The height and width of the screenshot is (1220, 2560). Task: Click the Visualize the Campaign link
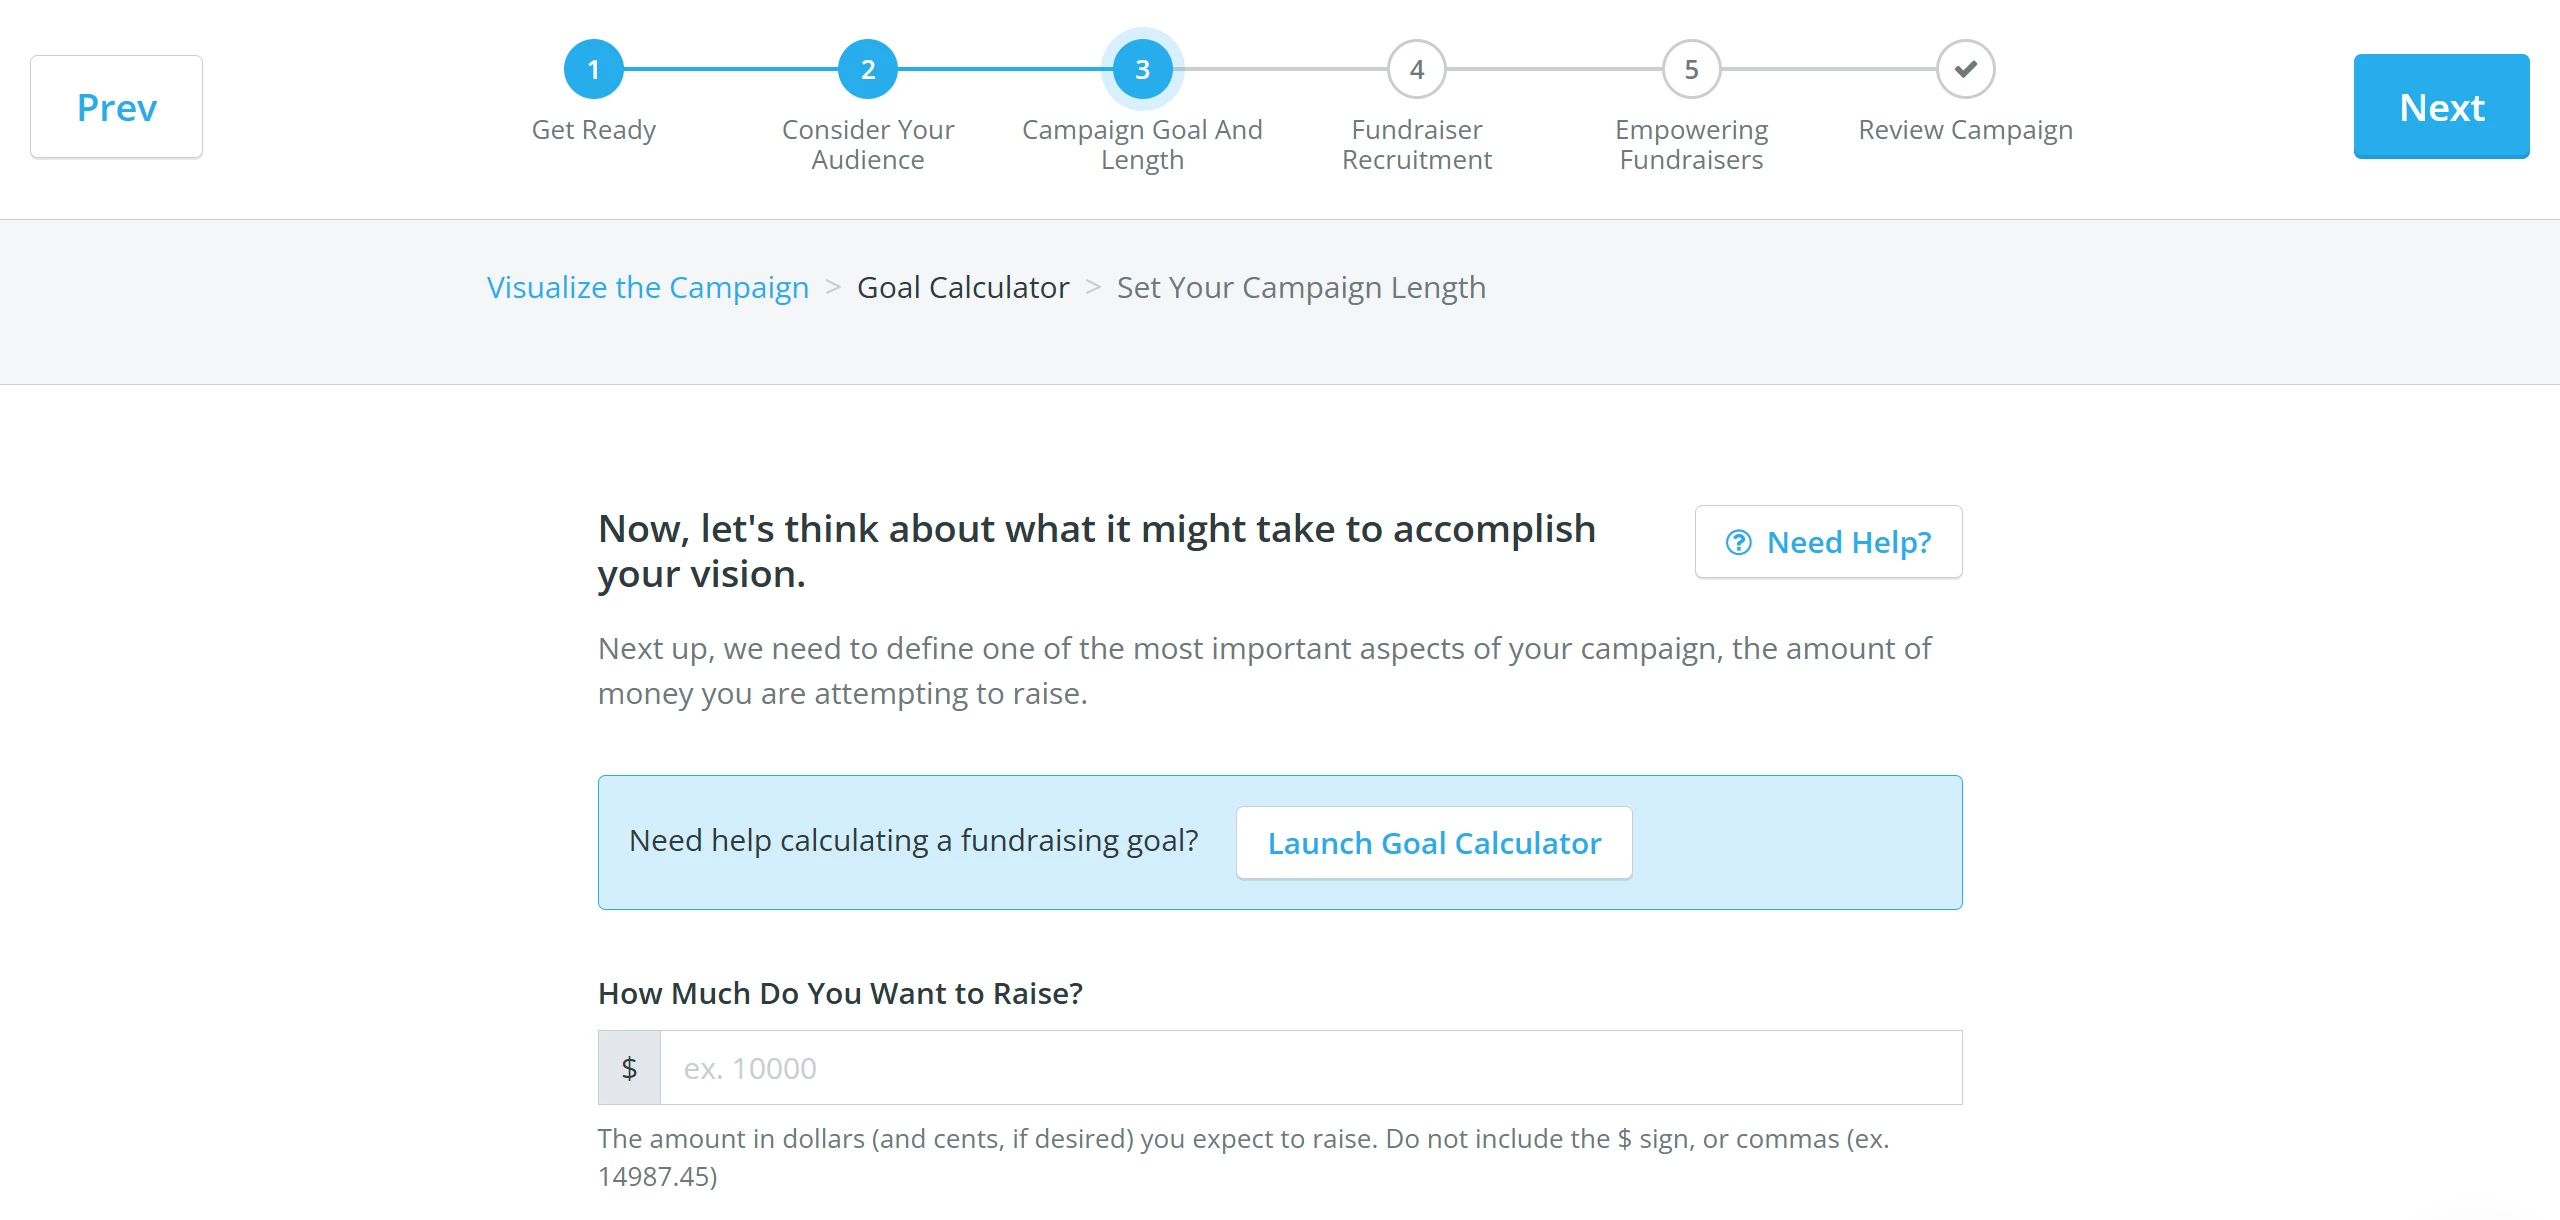pos(647,287)
